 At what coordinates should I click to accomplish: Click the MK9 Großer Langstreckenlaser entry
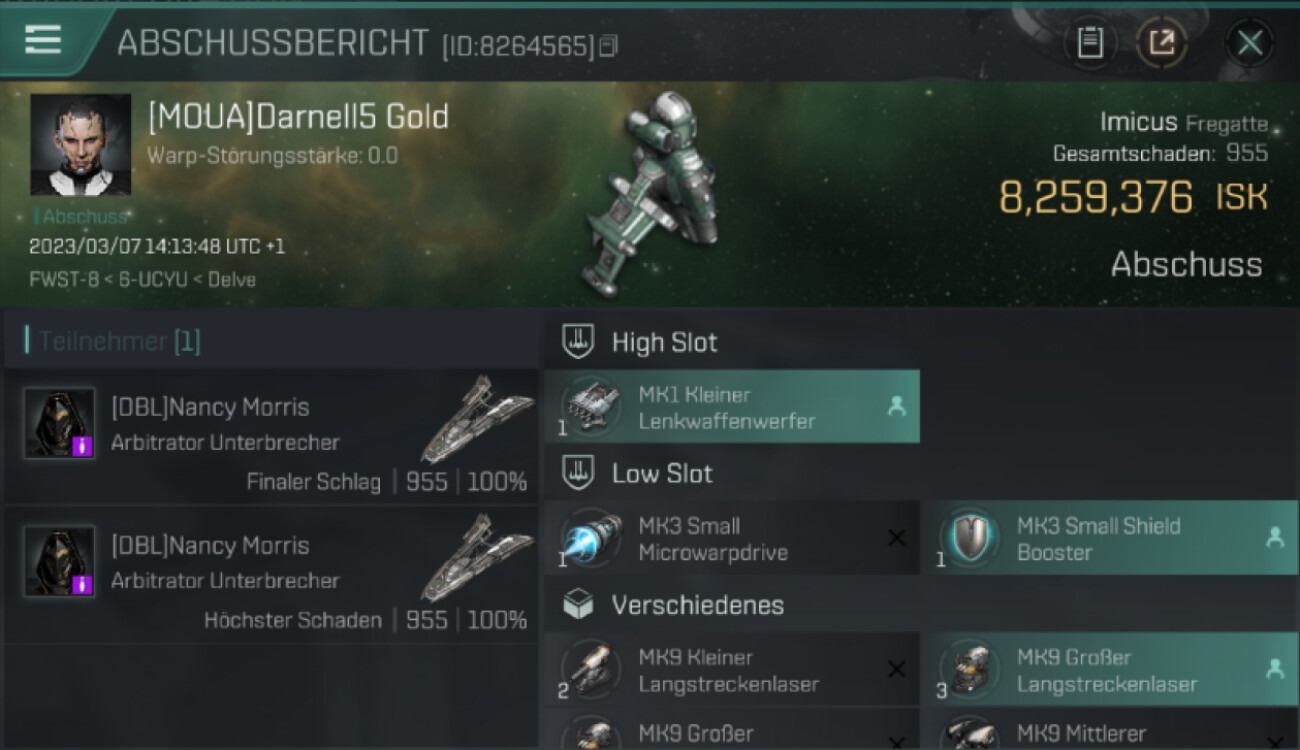click(1110, 670)
